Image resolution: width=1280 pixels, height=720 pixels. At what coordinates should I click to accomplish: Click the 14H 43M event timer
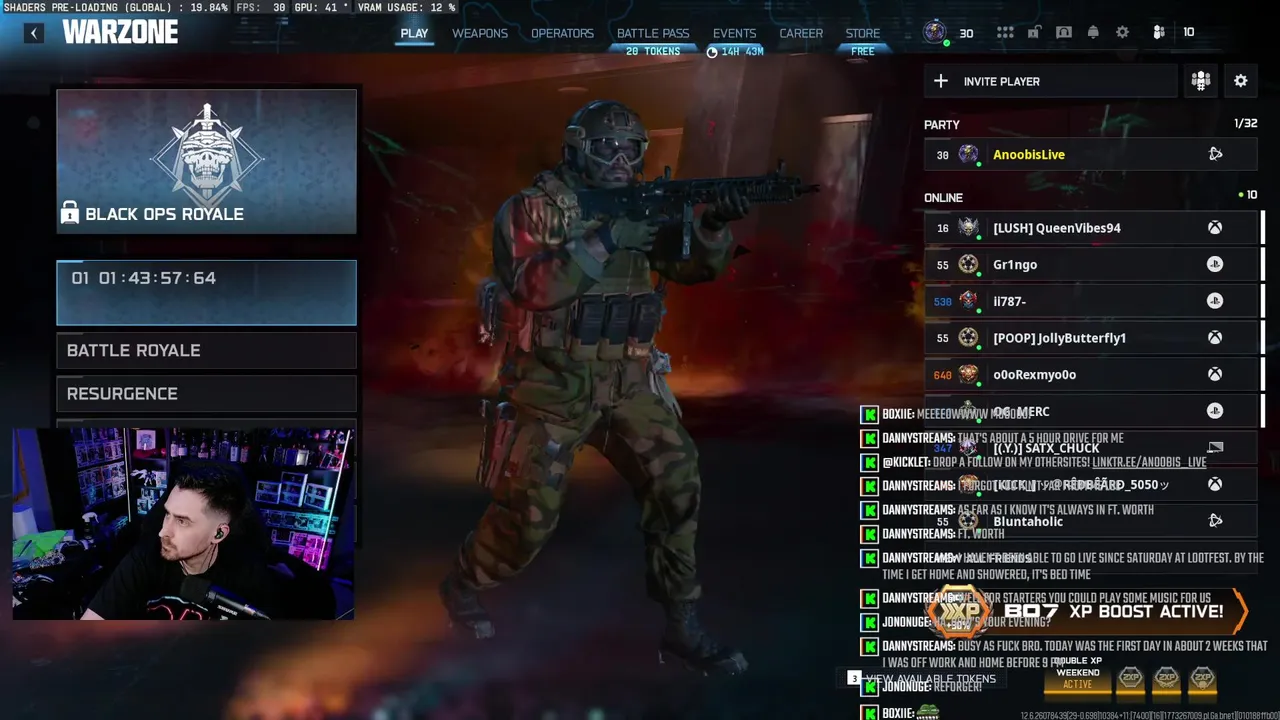coord(735,51)
